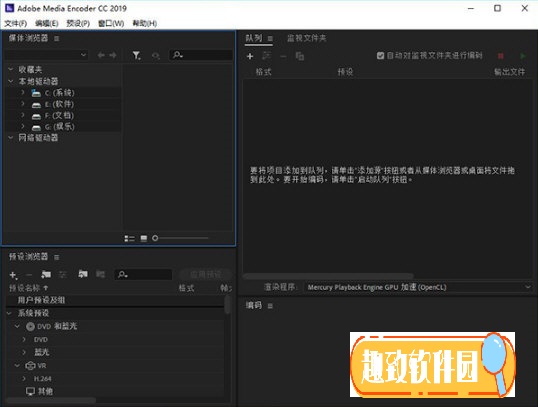Expand the 蓝光 preset subgroup
538x407 pixels.
(x=24, y=352)
